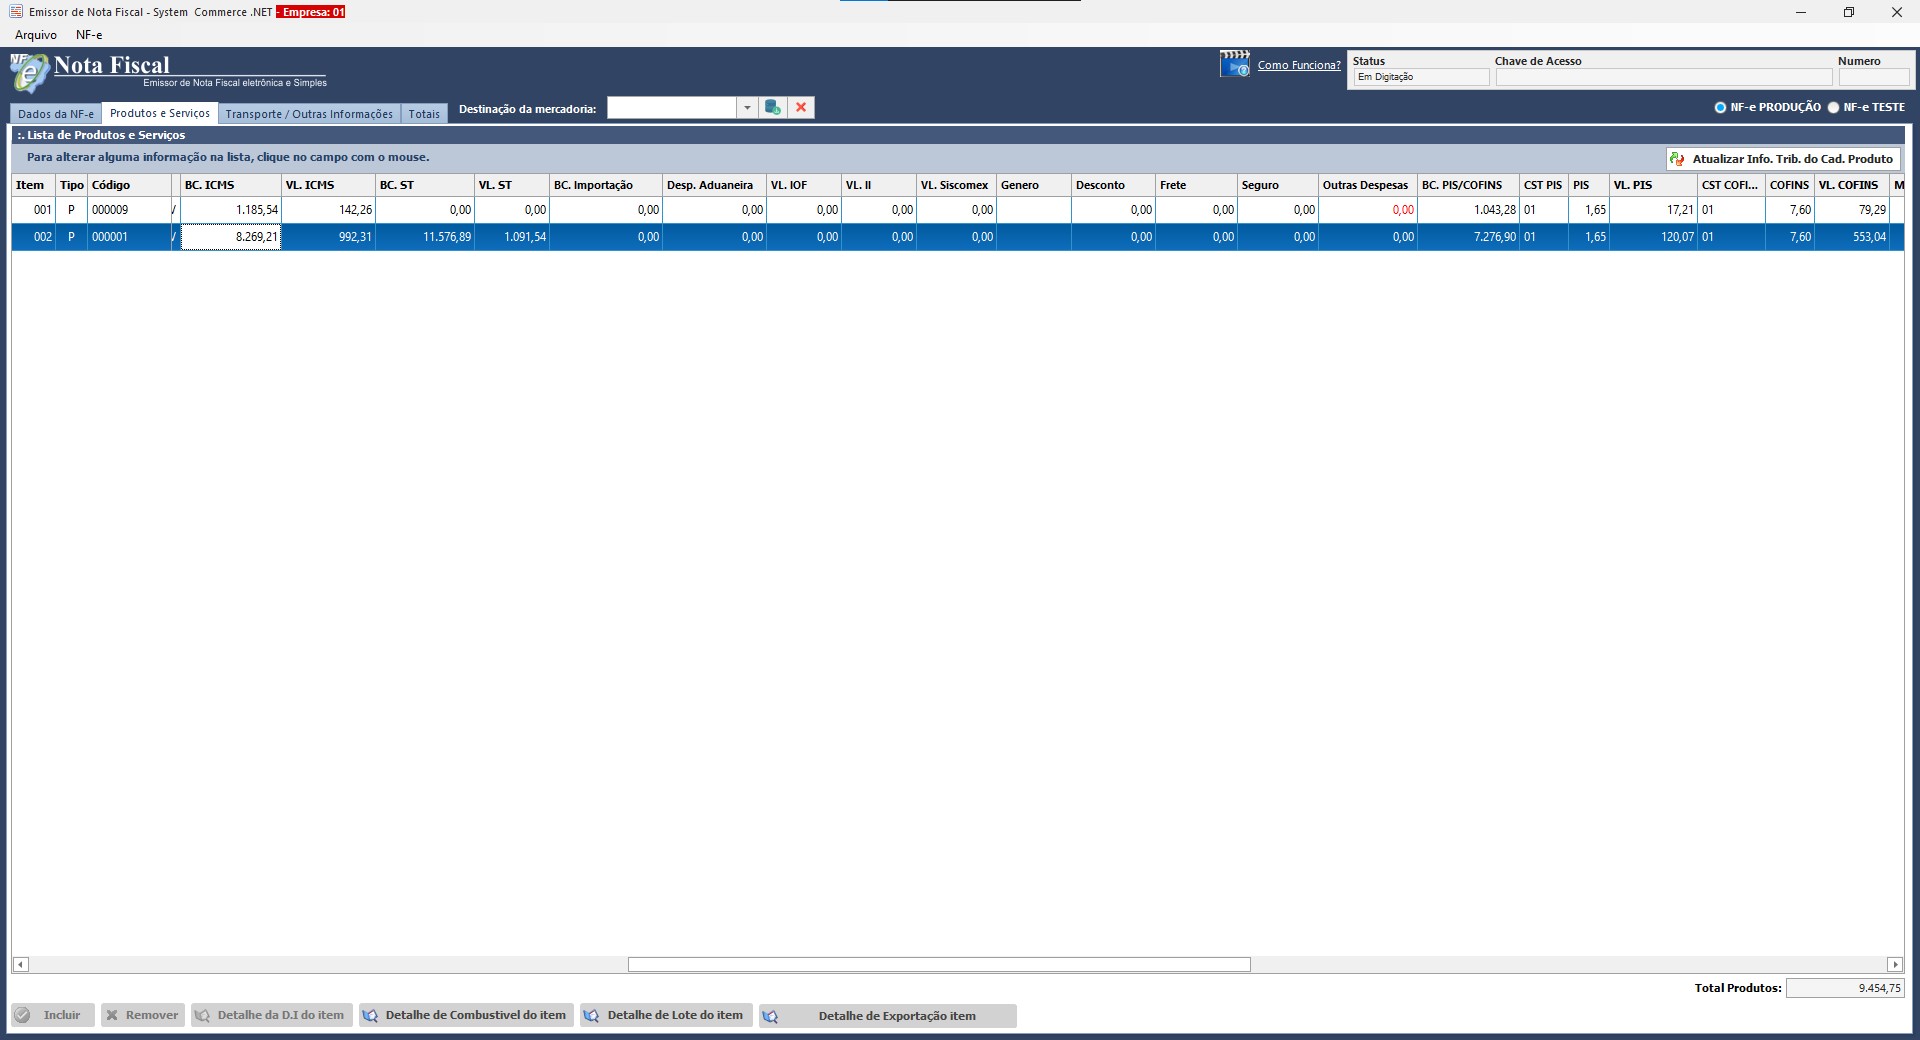Click the red X clear icon
The image size is (1920, 1040).
pyautogui.click(x=801, y=108)
